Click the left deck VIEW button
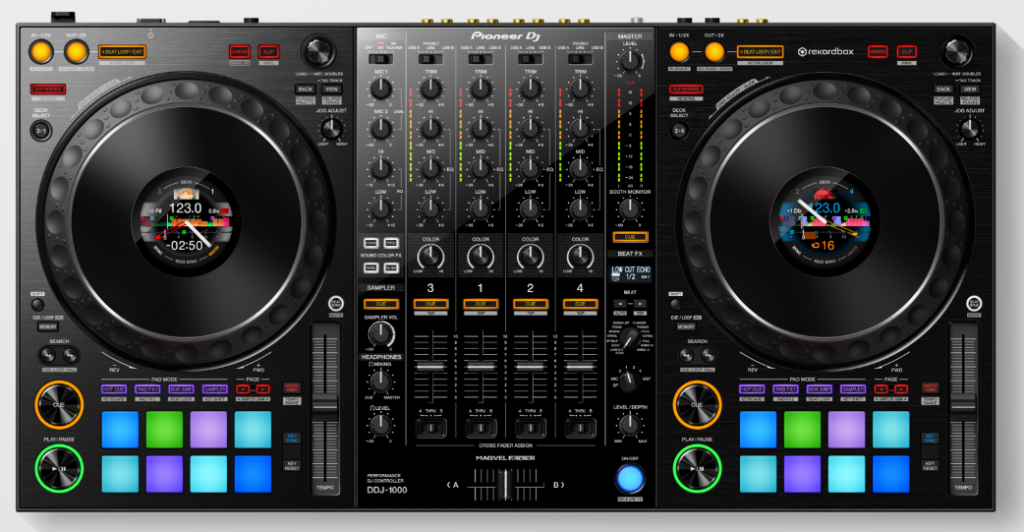Image resolution: width=1024 pixels, height=532 pixels. point(332,89)
